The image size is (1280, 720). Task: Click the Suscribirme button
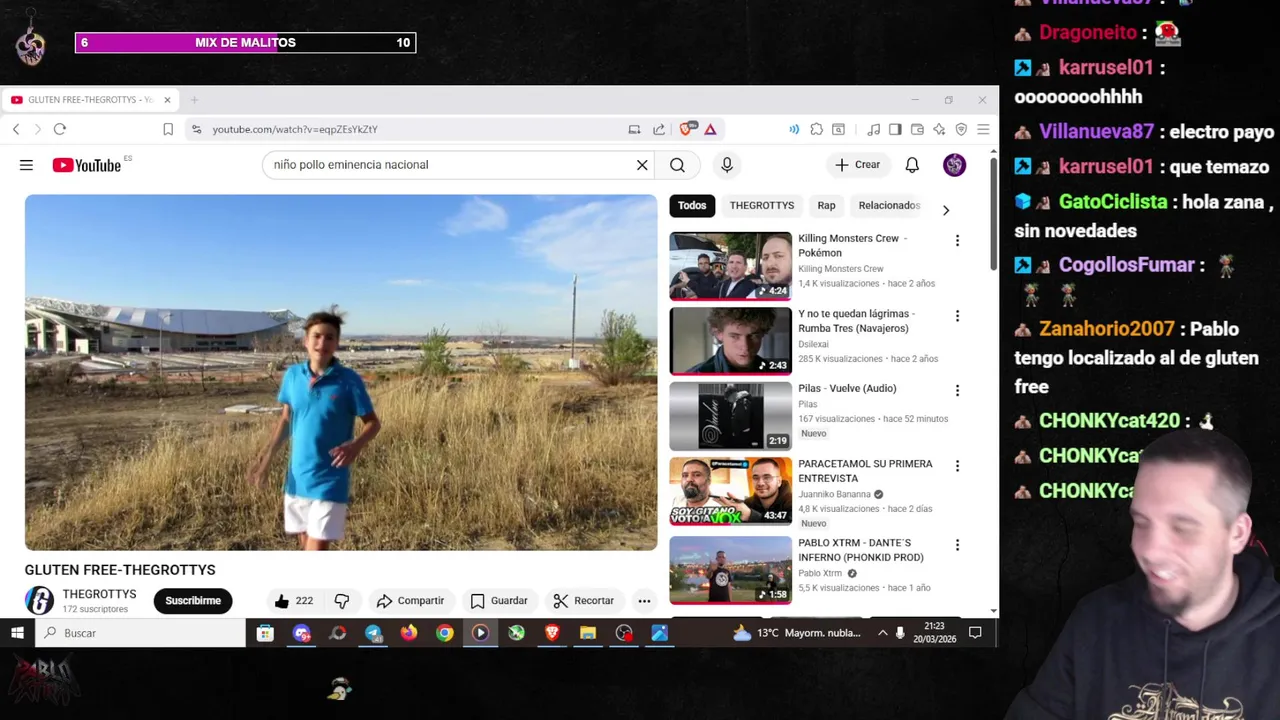click(193, 601)
